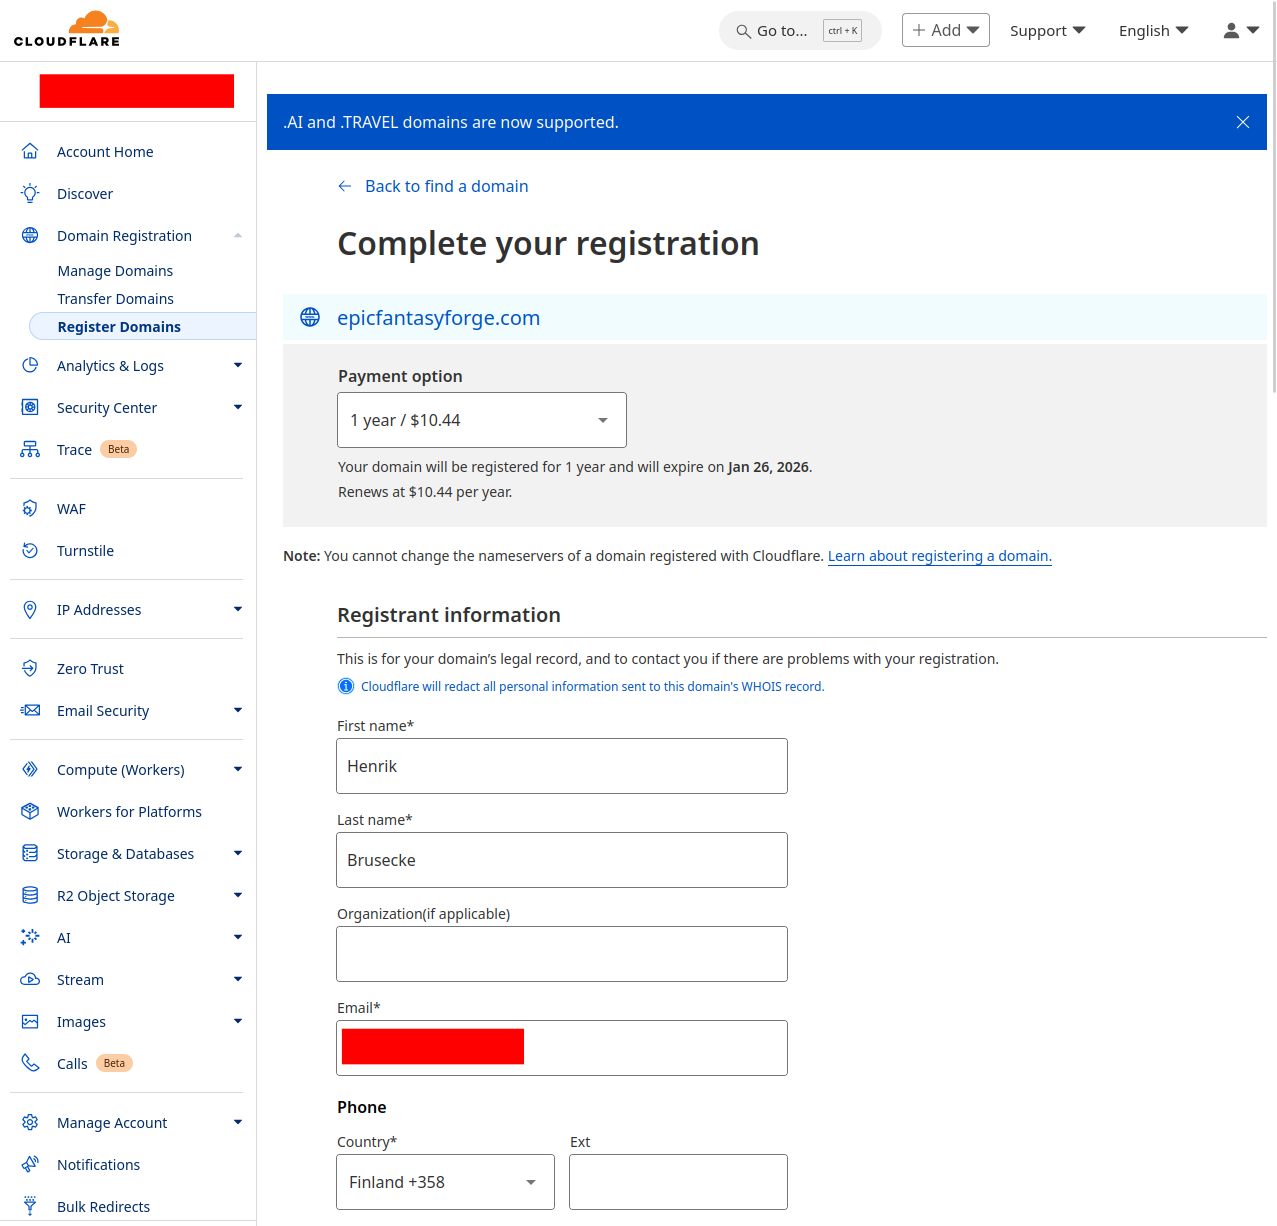Expand the Images submenu arrow
This screenshot has height=1226, width=1277.
238,1021
